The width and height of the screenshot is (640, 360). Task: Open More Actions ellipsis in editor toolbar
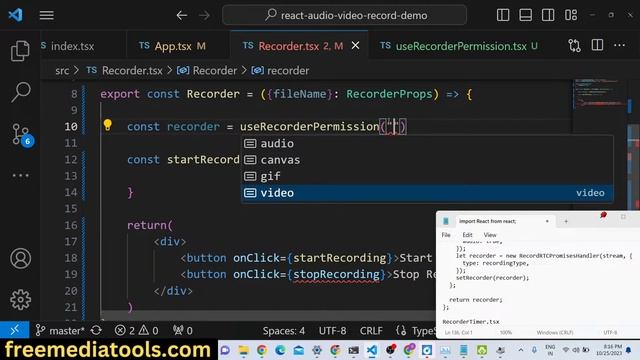620,45
